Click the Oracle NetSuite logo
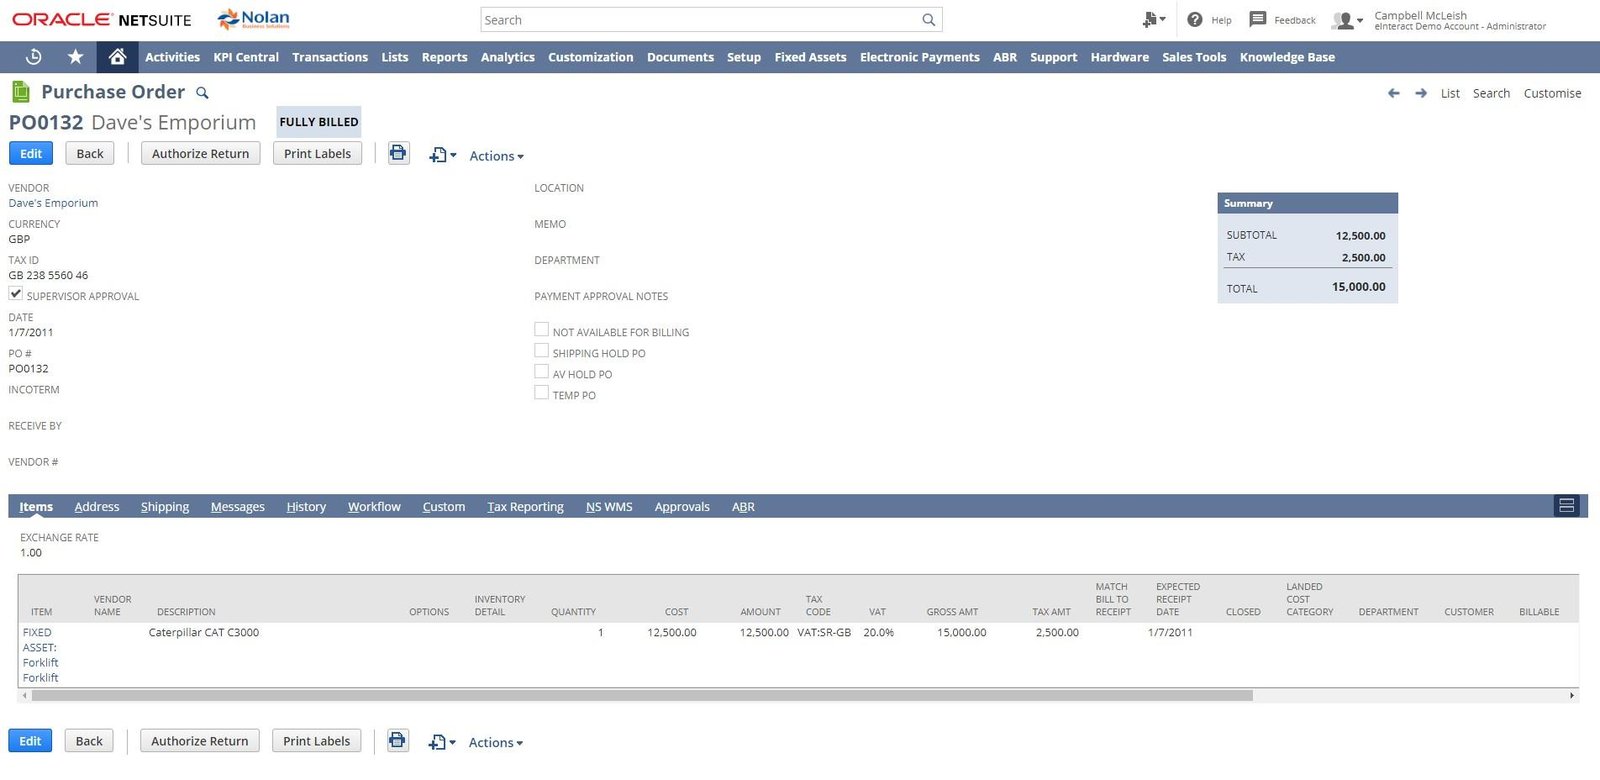The image size is (1600, 780). pyautogui.click(x=102, y=20)
